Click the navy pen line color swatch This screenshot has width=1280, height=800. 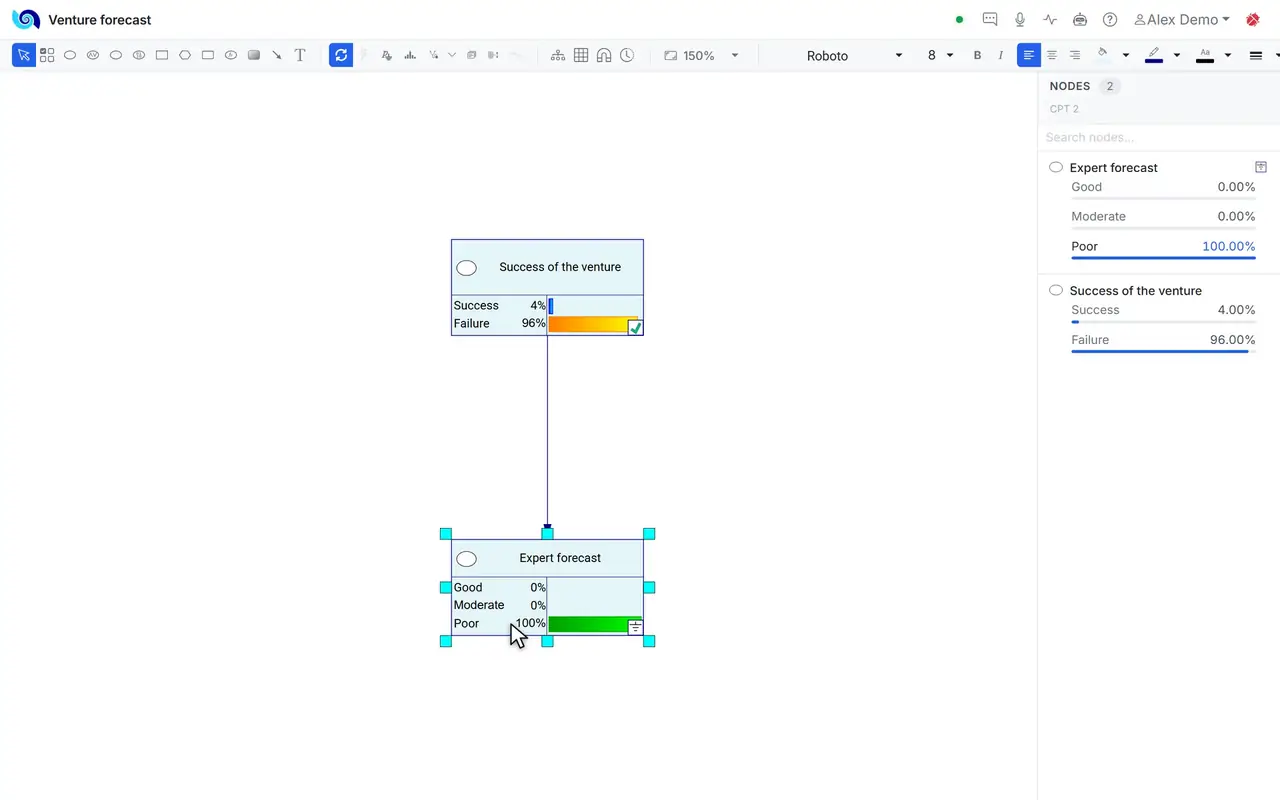click(1154, 55)
